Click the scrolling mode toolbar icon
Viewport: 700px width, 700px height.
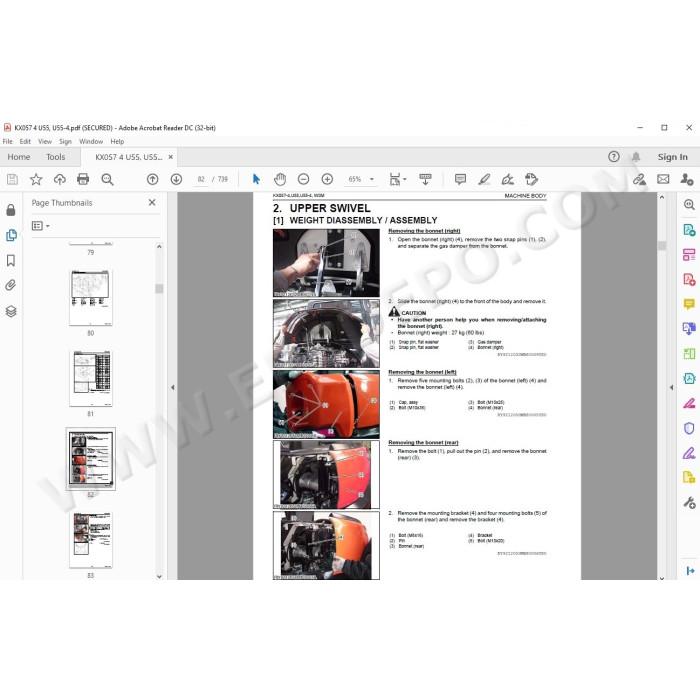coord(425,179)
